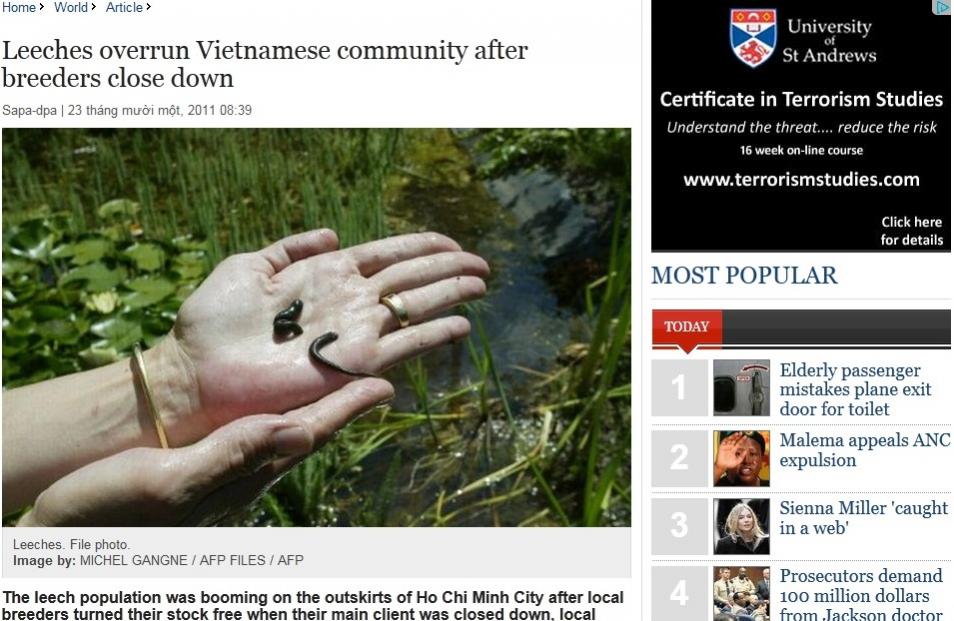
Task: Click 'Click here for details' on the ad
Action: click(x=911, y=231)
